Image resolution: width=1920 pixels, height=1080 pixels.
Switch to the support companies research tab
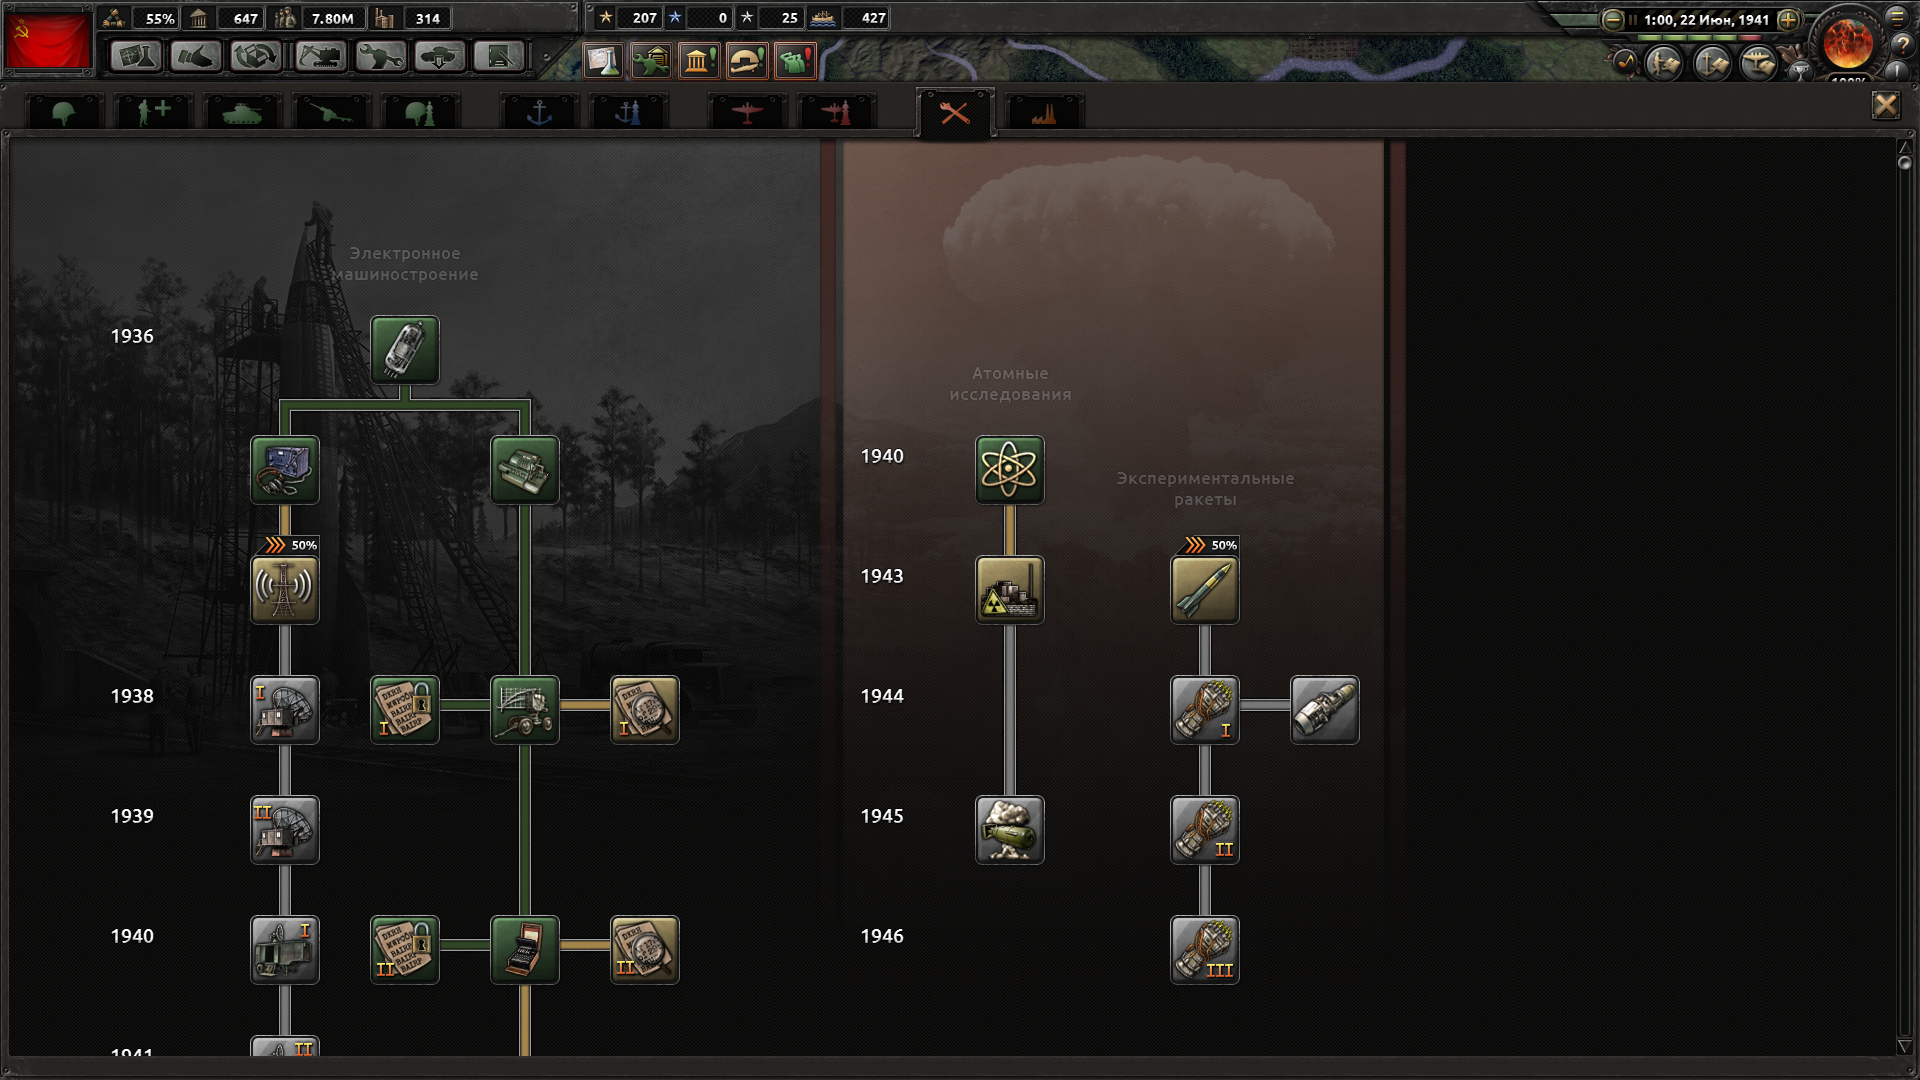point(153,113)
